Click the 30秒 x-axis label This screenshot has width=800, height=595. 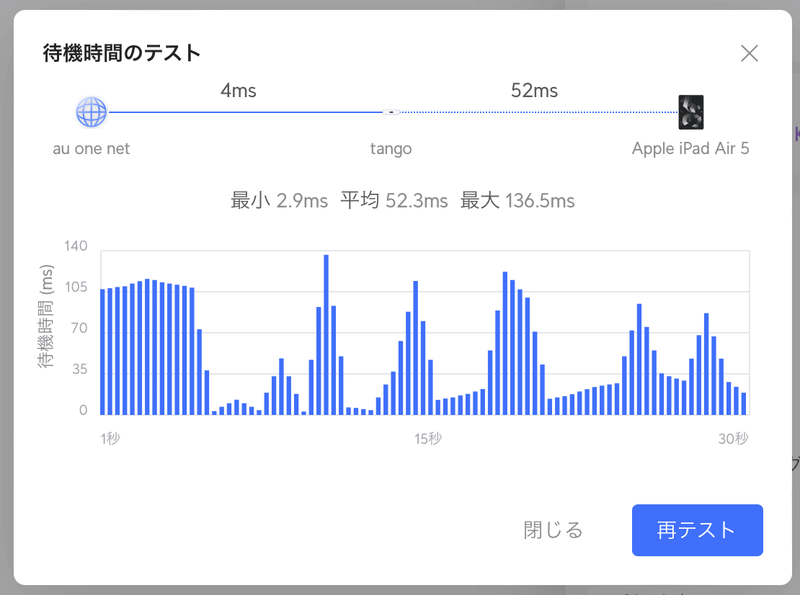coord(734,438)
